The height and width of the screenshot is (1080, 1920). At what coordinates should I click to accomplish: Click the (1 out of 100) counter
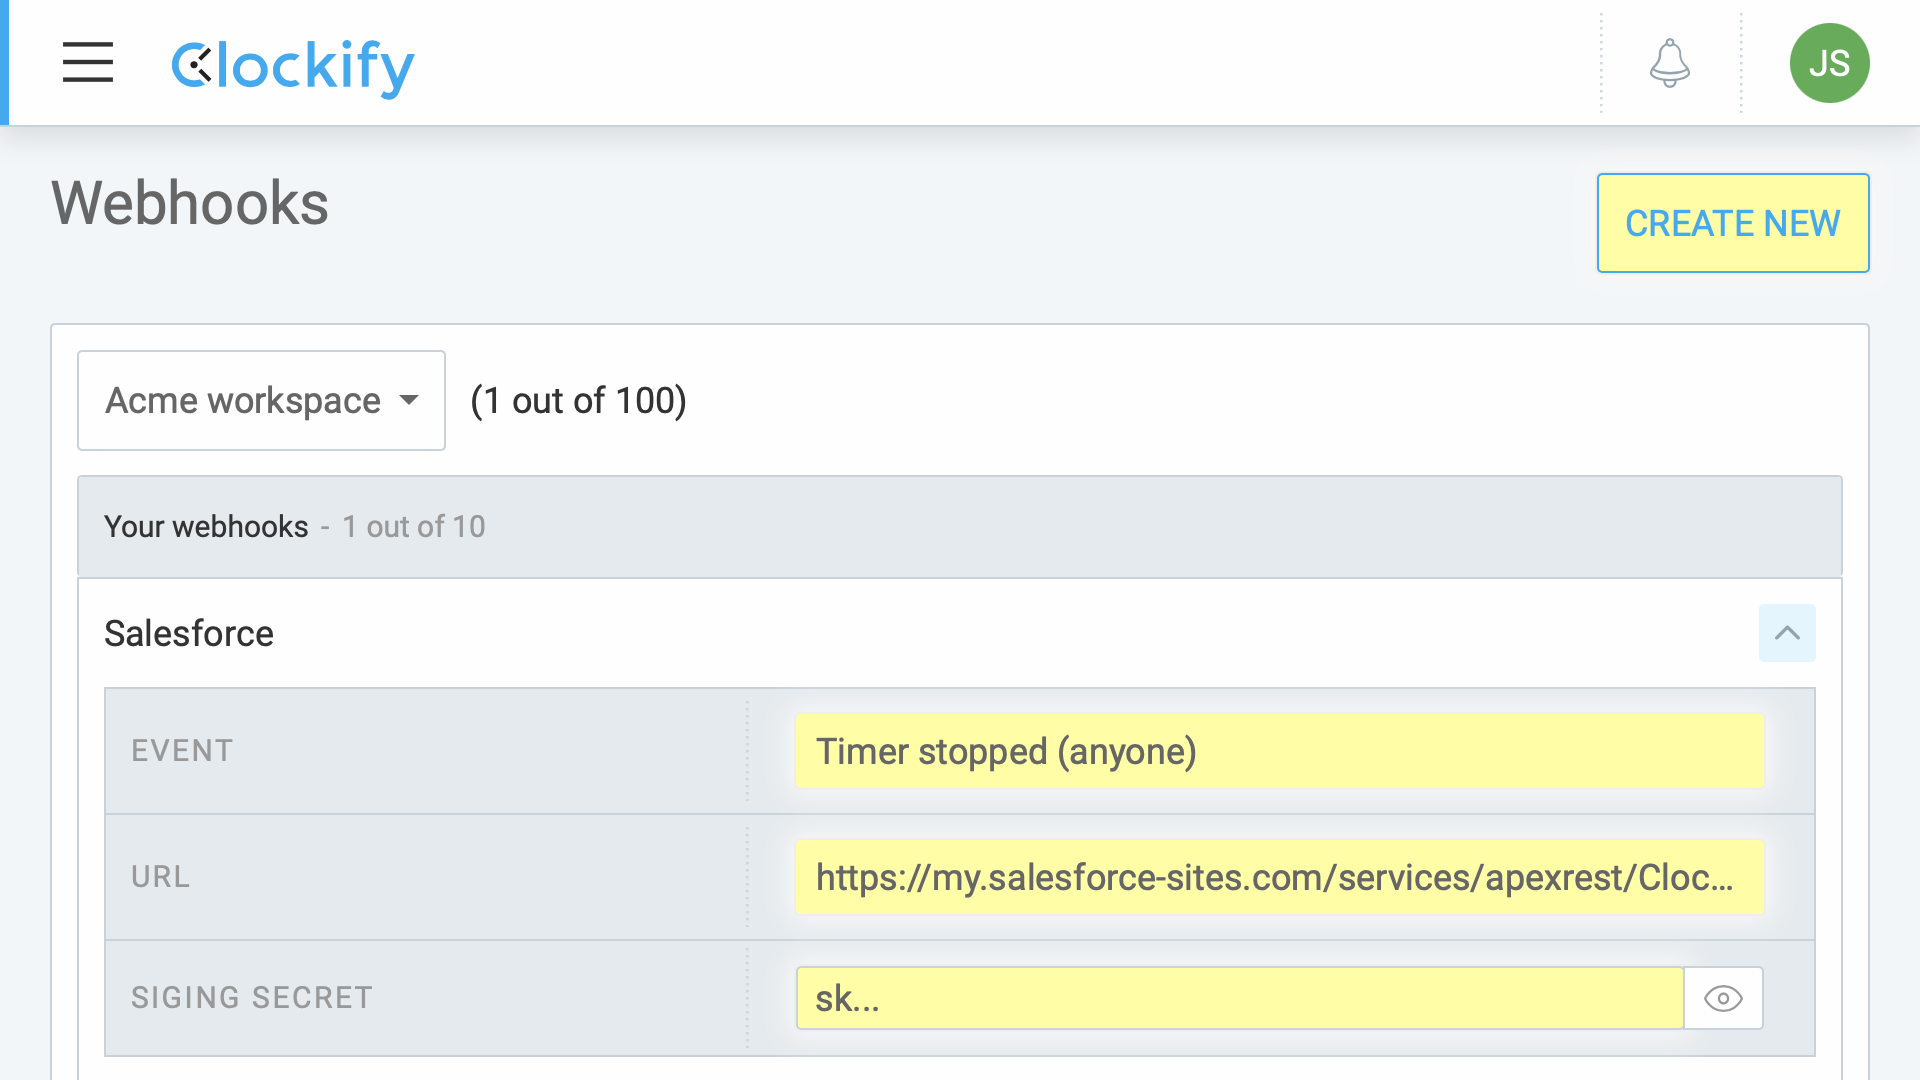pyautogui.click(x=578, y=401)
